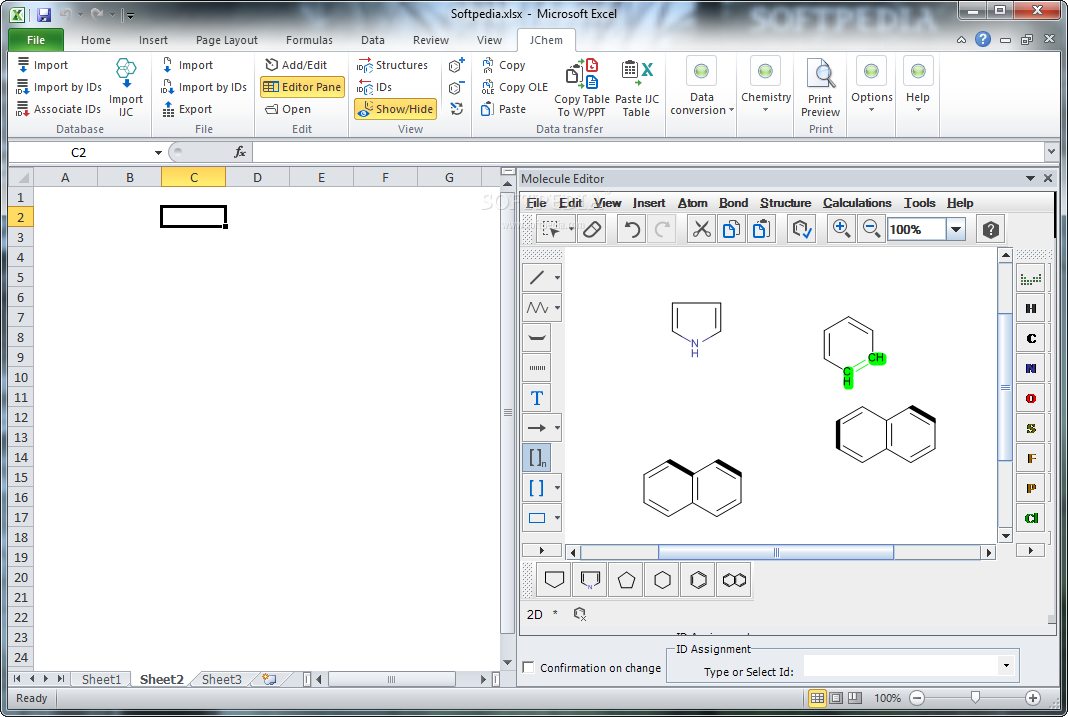Select the Text tool T
Image resolution: width=1068 pixels, height=717 pixels.
pos(537,398)
